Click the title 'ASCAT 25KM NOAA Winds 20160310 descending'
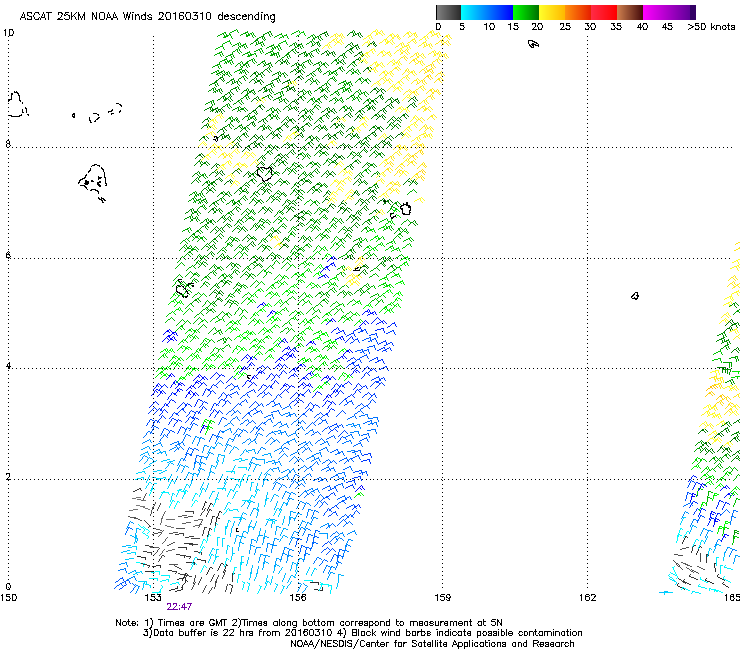 coord(148,16)
